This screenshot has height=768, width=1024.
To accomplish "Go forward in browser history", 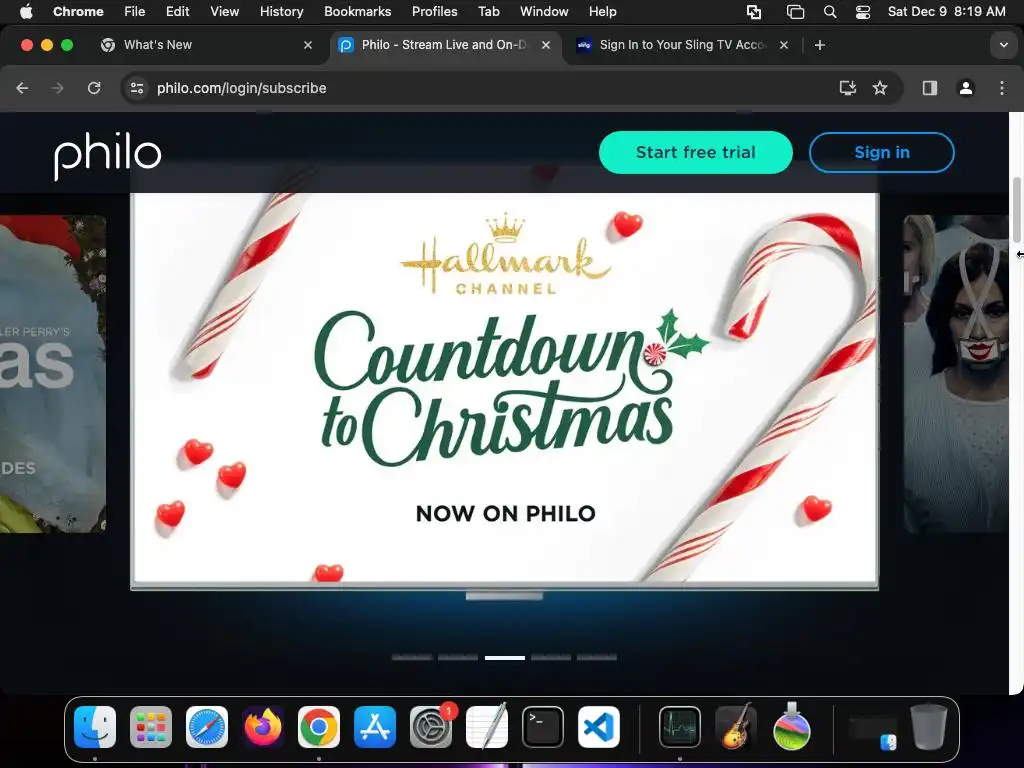I will coord(57,88).
